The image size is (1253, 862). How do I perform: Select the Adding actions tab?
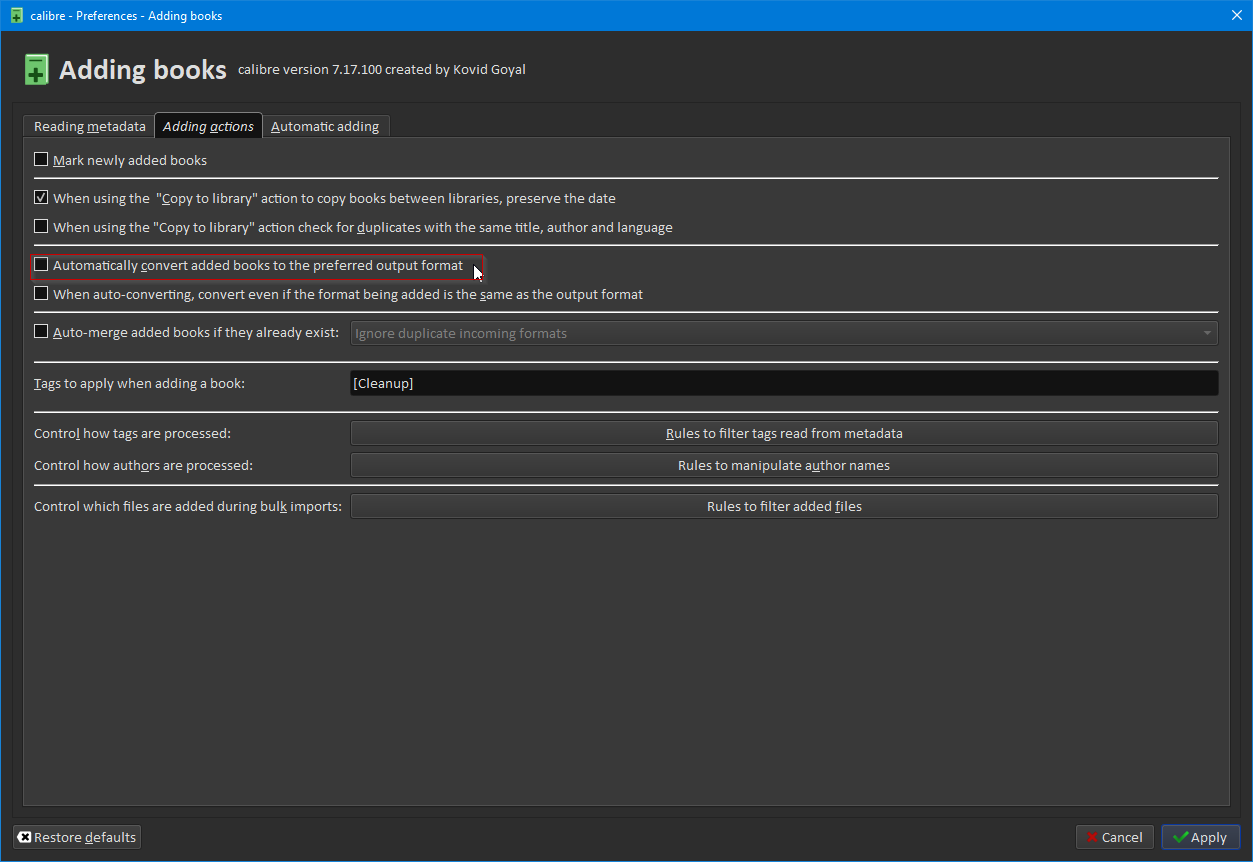coord(208,126)
